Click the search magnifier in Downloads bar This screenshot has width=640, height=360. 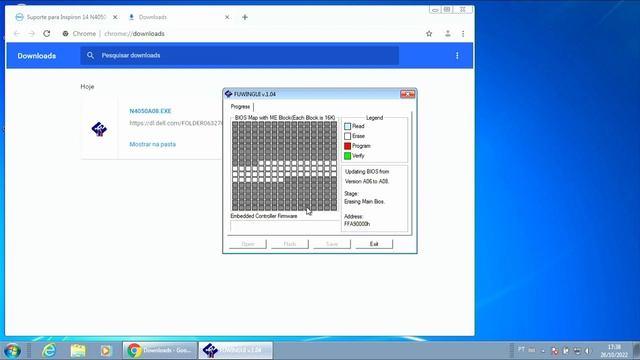tap(90, 55)
